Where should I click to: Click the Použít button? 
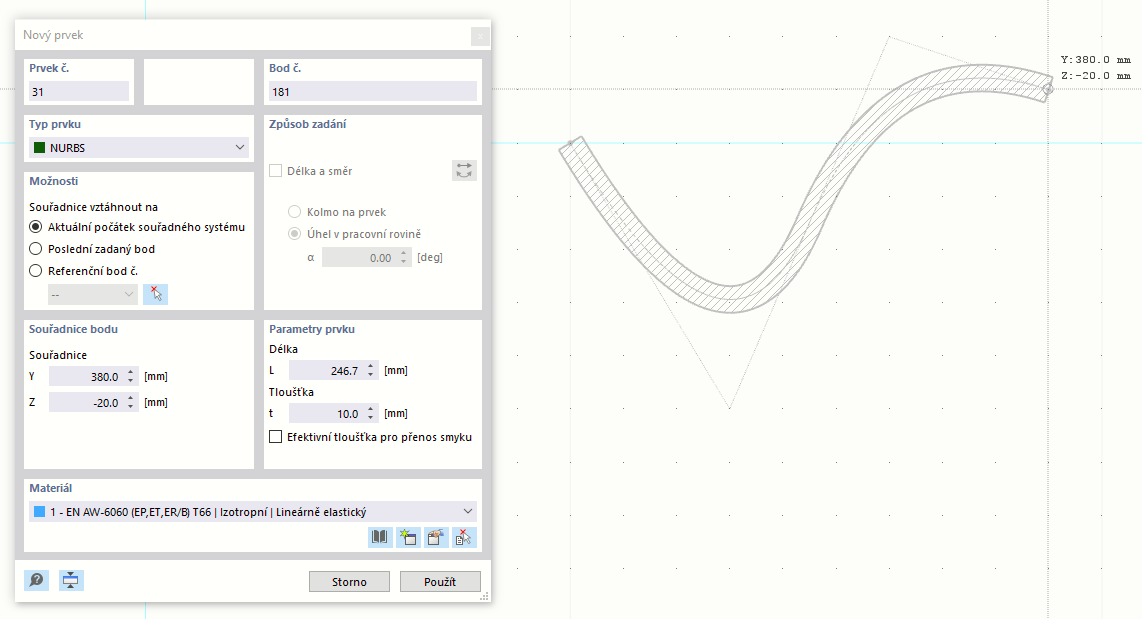click(440, 581)
